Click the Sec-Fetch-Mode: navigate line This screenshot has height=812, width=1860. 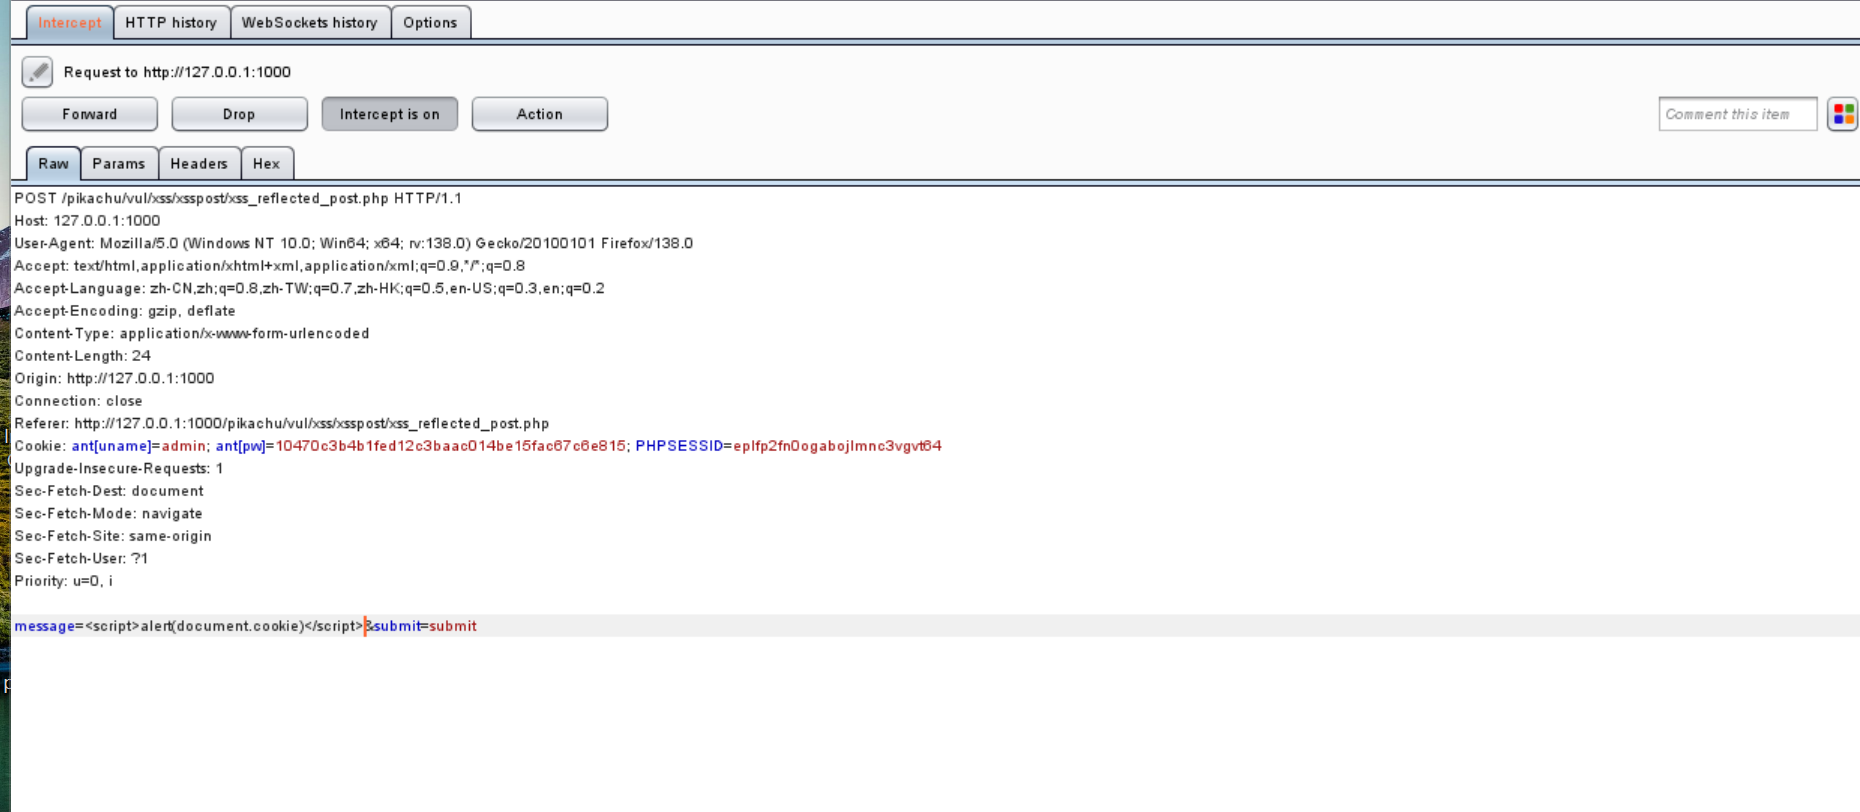(x=108, y=513)
